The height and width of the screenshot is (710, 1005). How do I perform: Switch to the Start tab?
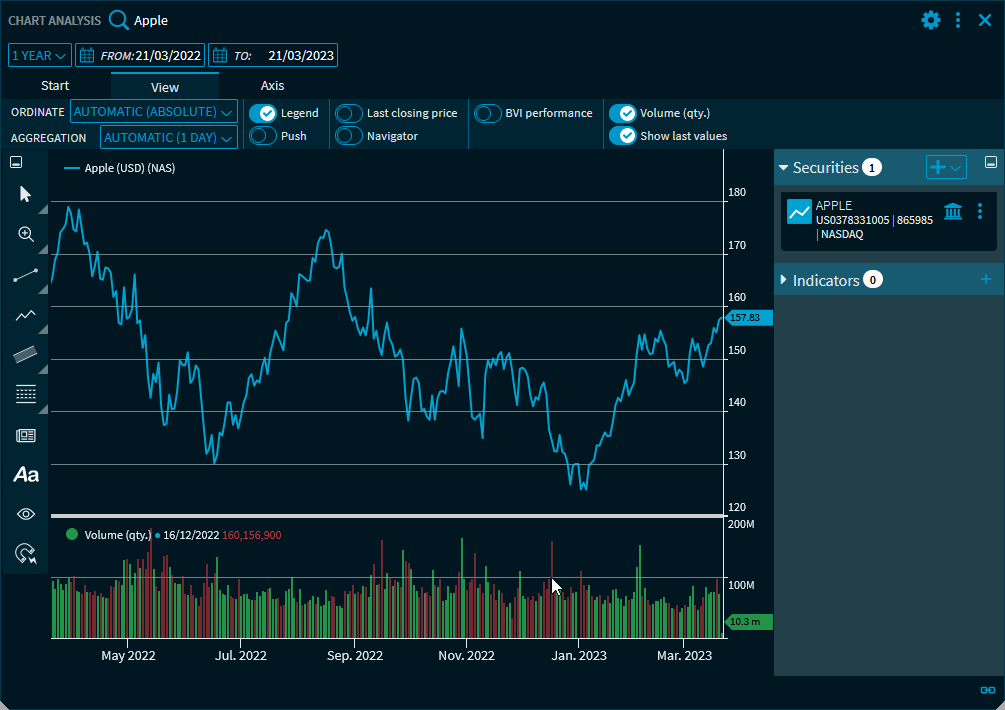[x=55, y=86]
